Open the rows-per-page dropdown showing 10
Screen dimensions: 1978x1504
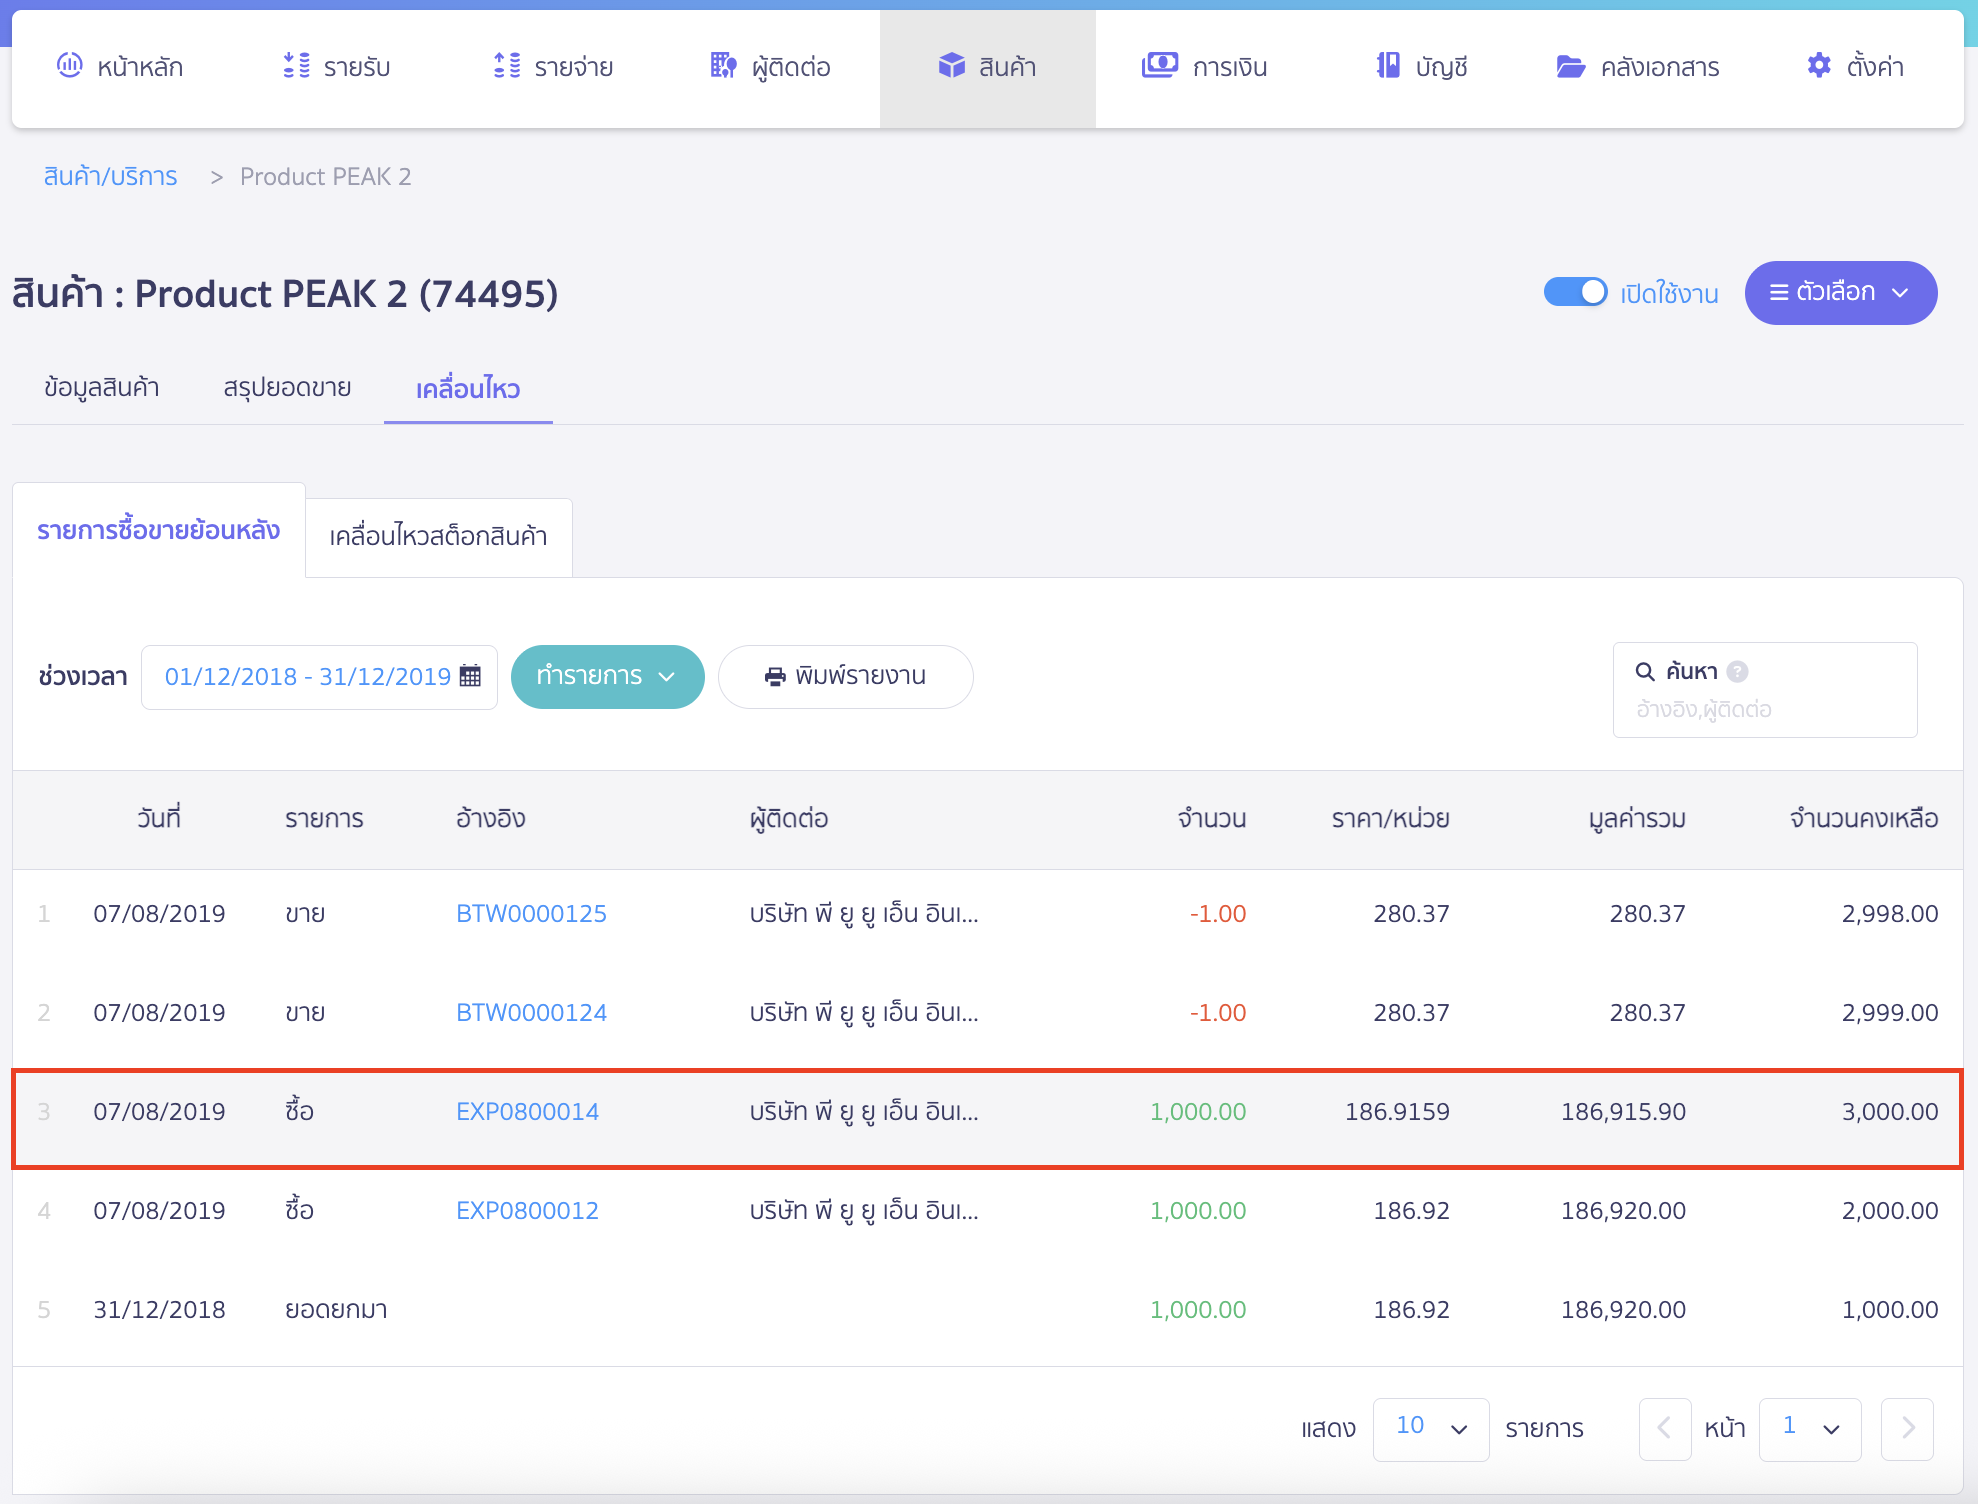coord(1430,1429)
